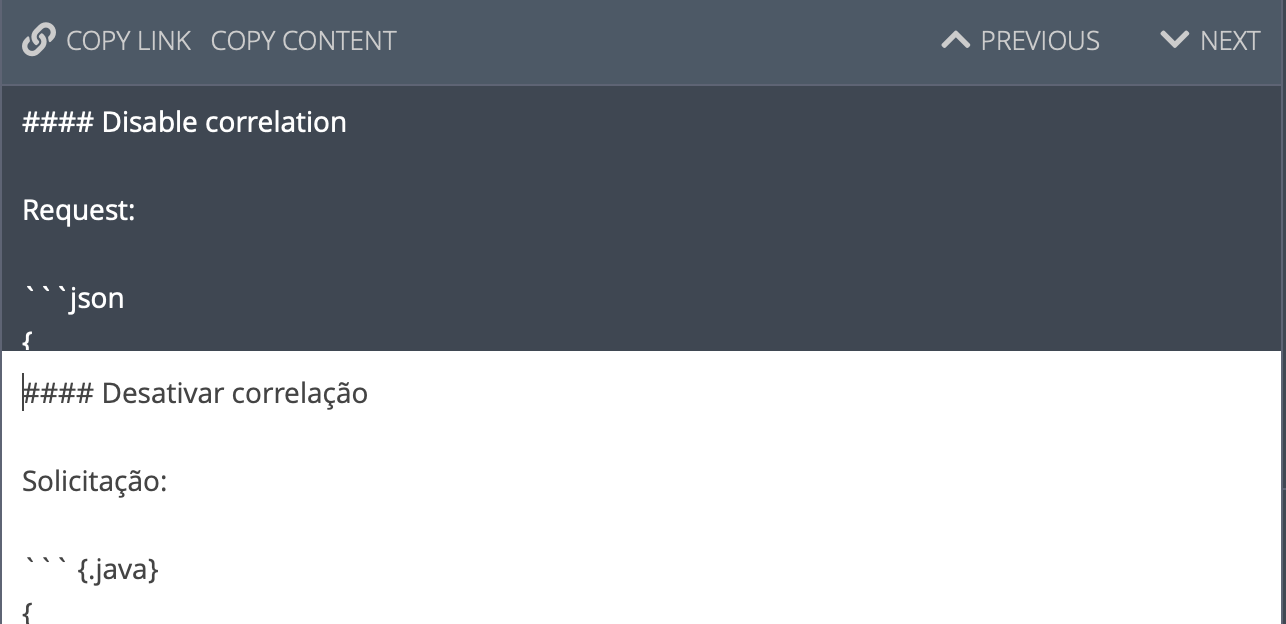
Task: Click the '``` {.java}' code fence line
Action: [91, 570]
